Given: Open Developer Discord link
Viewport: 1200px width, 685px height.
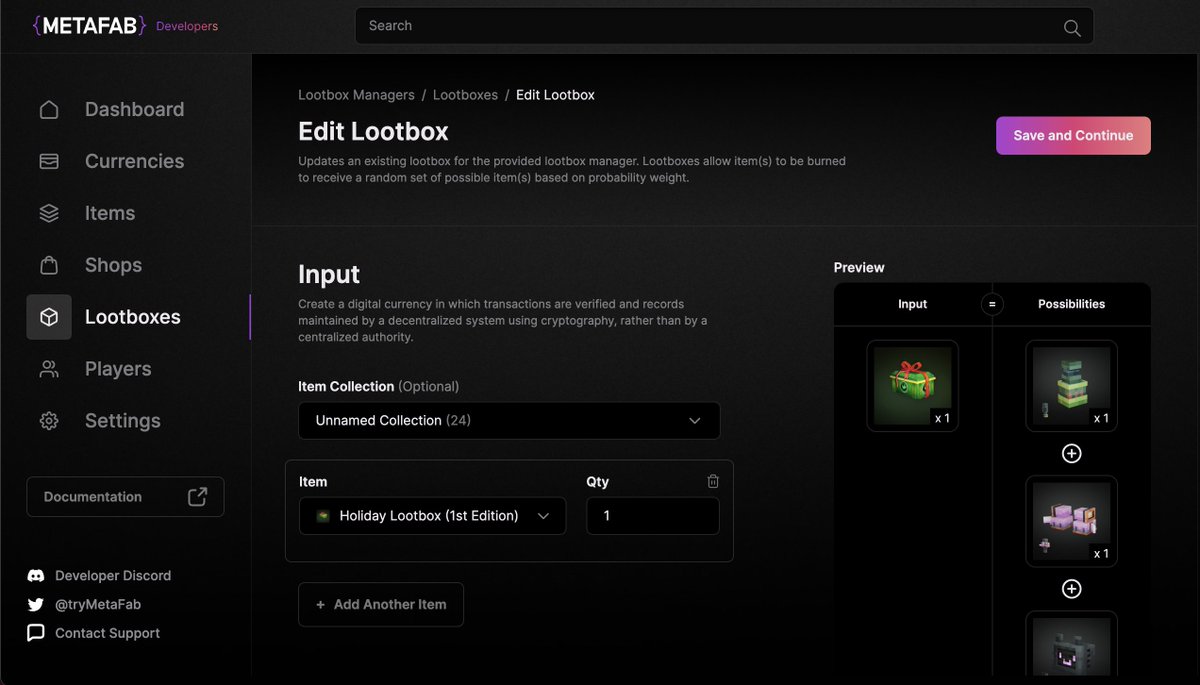Looking at the screenshot, I should tap(113, 576).
